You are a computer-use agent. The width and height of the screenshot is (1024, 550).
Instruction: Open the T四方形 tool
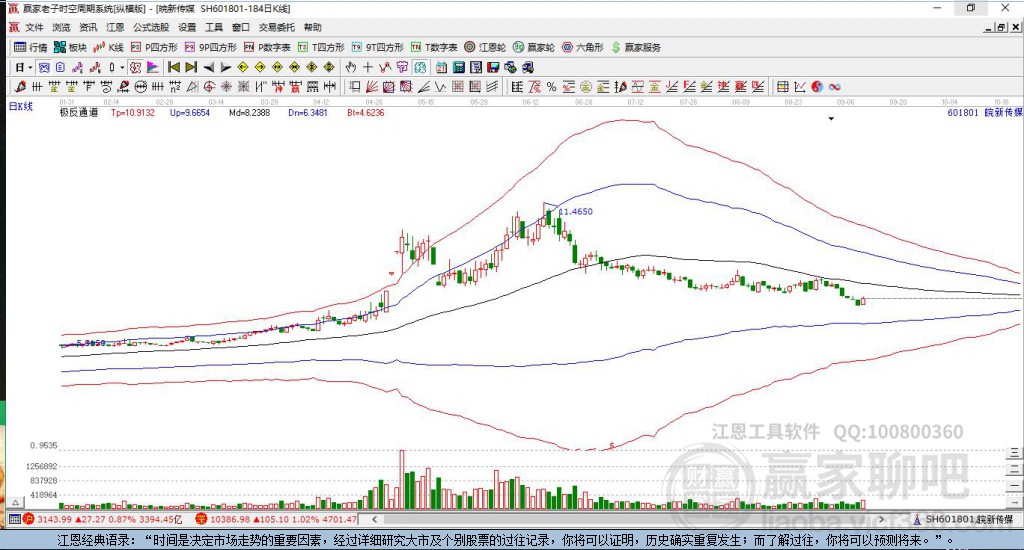pyautogui.click(x=321, y=47)
